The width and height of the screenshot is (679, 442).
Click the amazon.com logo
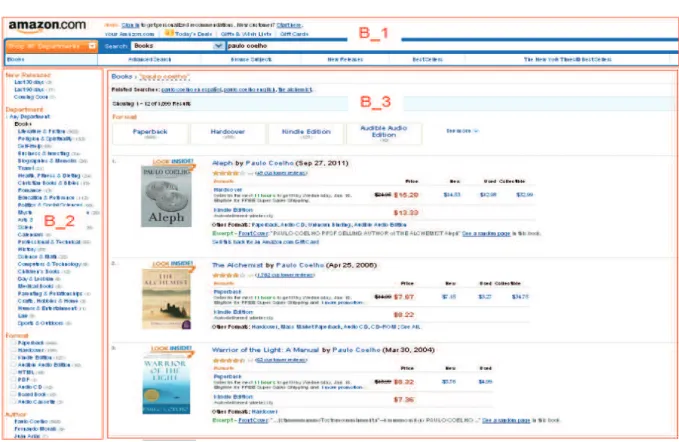(47, 26)
